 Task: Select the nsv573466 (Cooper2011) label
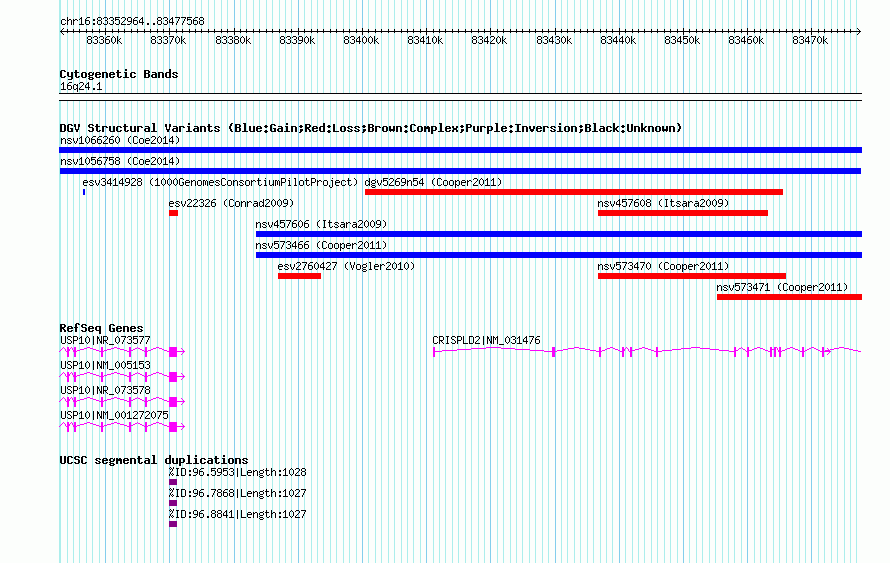coord(321,245)
